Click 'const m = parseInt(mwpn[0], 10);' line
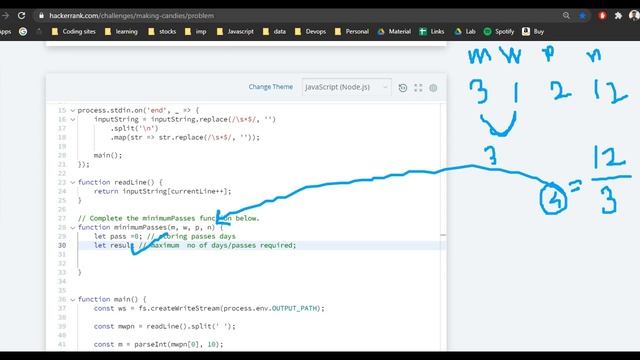 pos(158,344)
